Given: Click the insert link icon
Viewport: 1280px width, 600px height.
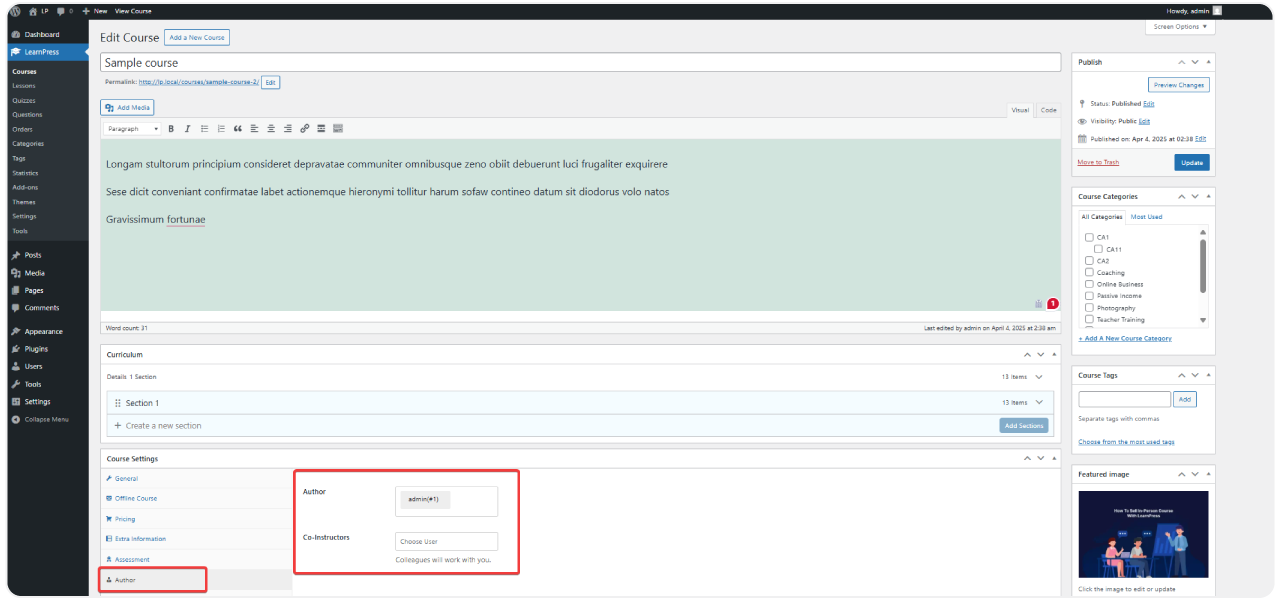Looking at the screenshot, I should pyautogui.click(x=305, y=129).
